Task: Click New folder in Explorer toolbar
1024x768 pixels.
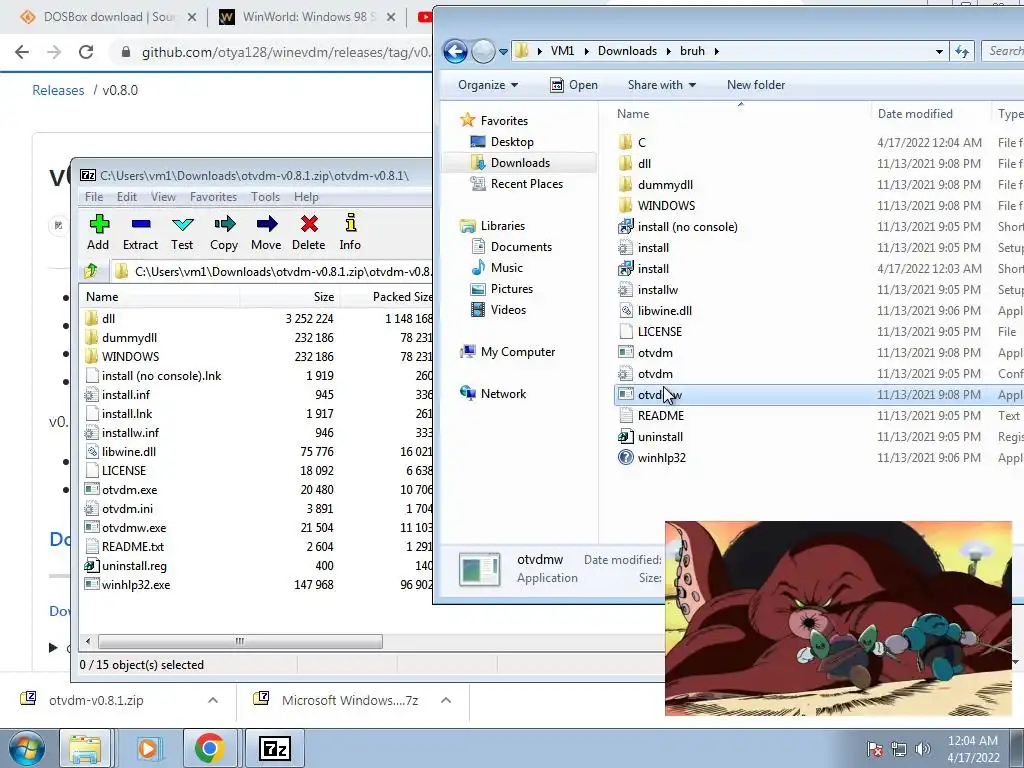Action: (756, 85)
